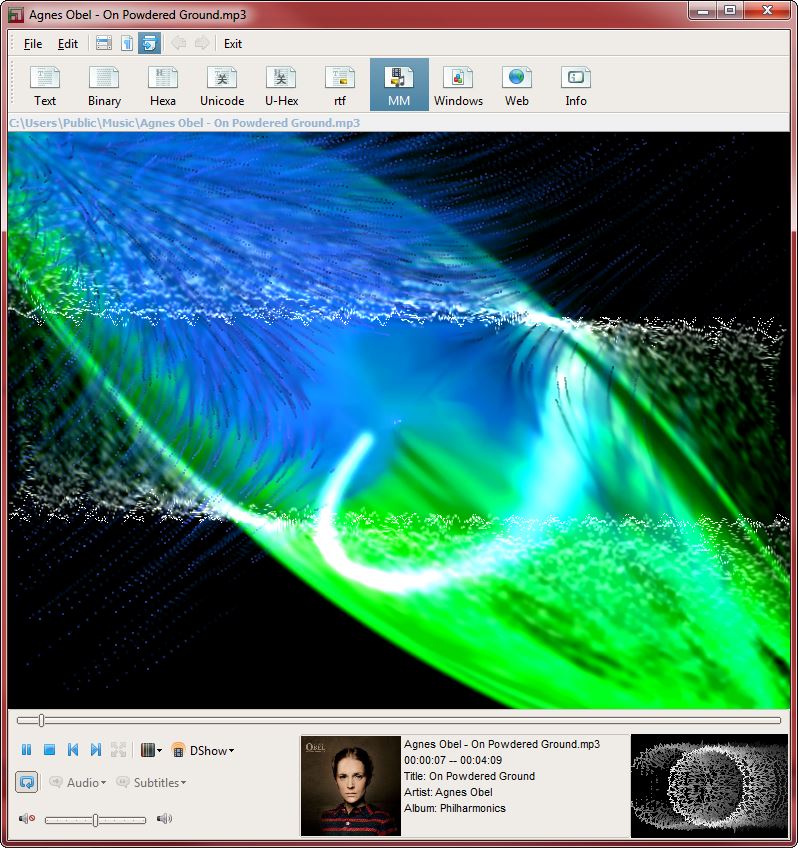Switch to Windows view mode
The height and width of the screenshot is (848, 798).
pyautogui.click(x=458, y=85)
